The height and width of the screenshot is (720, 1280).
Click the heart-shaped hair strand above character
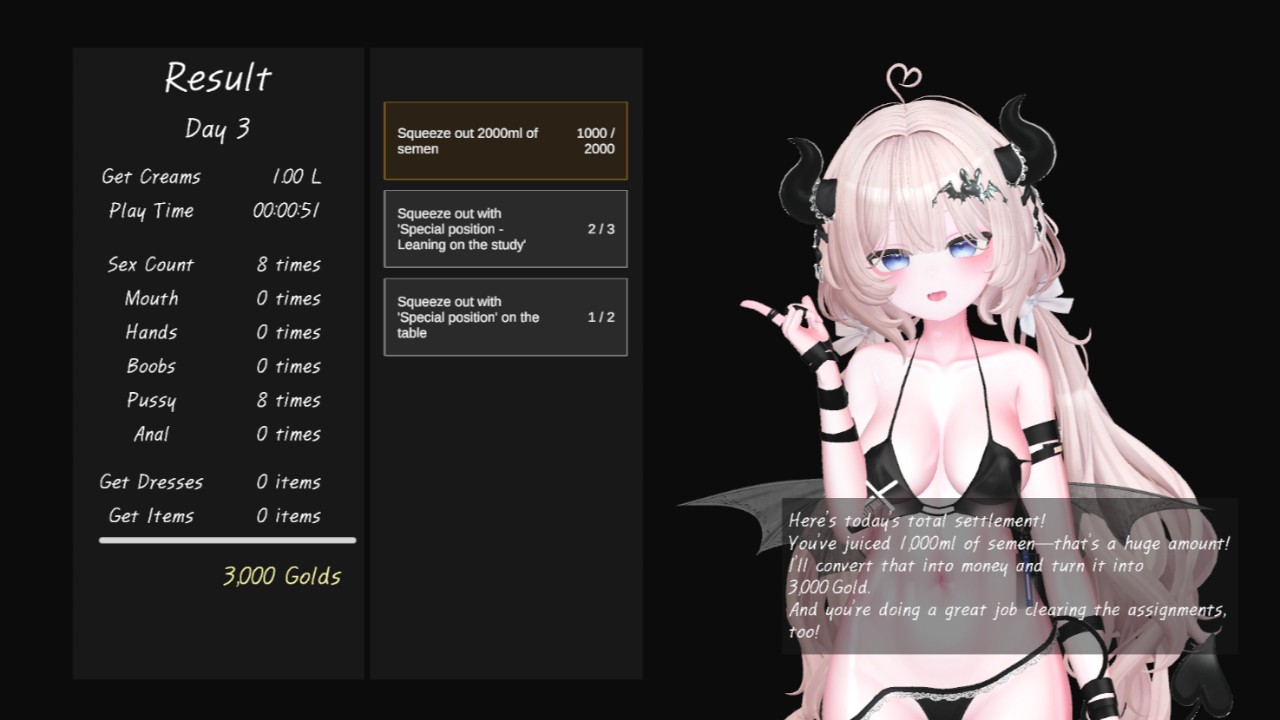(x=904, y=78)
